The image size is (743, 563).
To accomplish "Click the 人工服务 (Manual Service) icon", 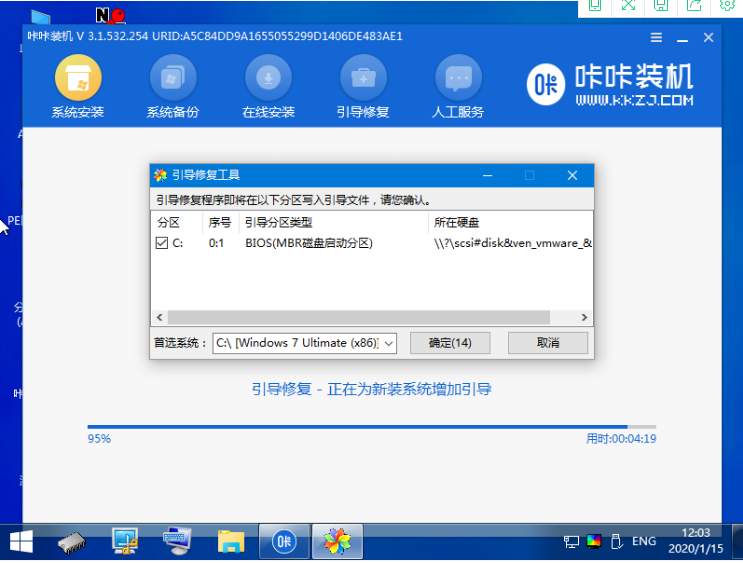I will (459, 85).
